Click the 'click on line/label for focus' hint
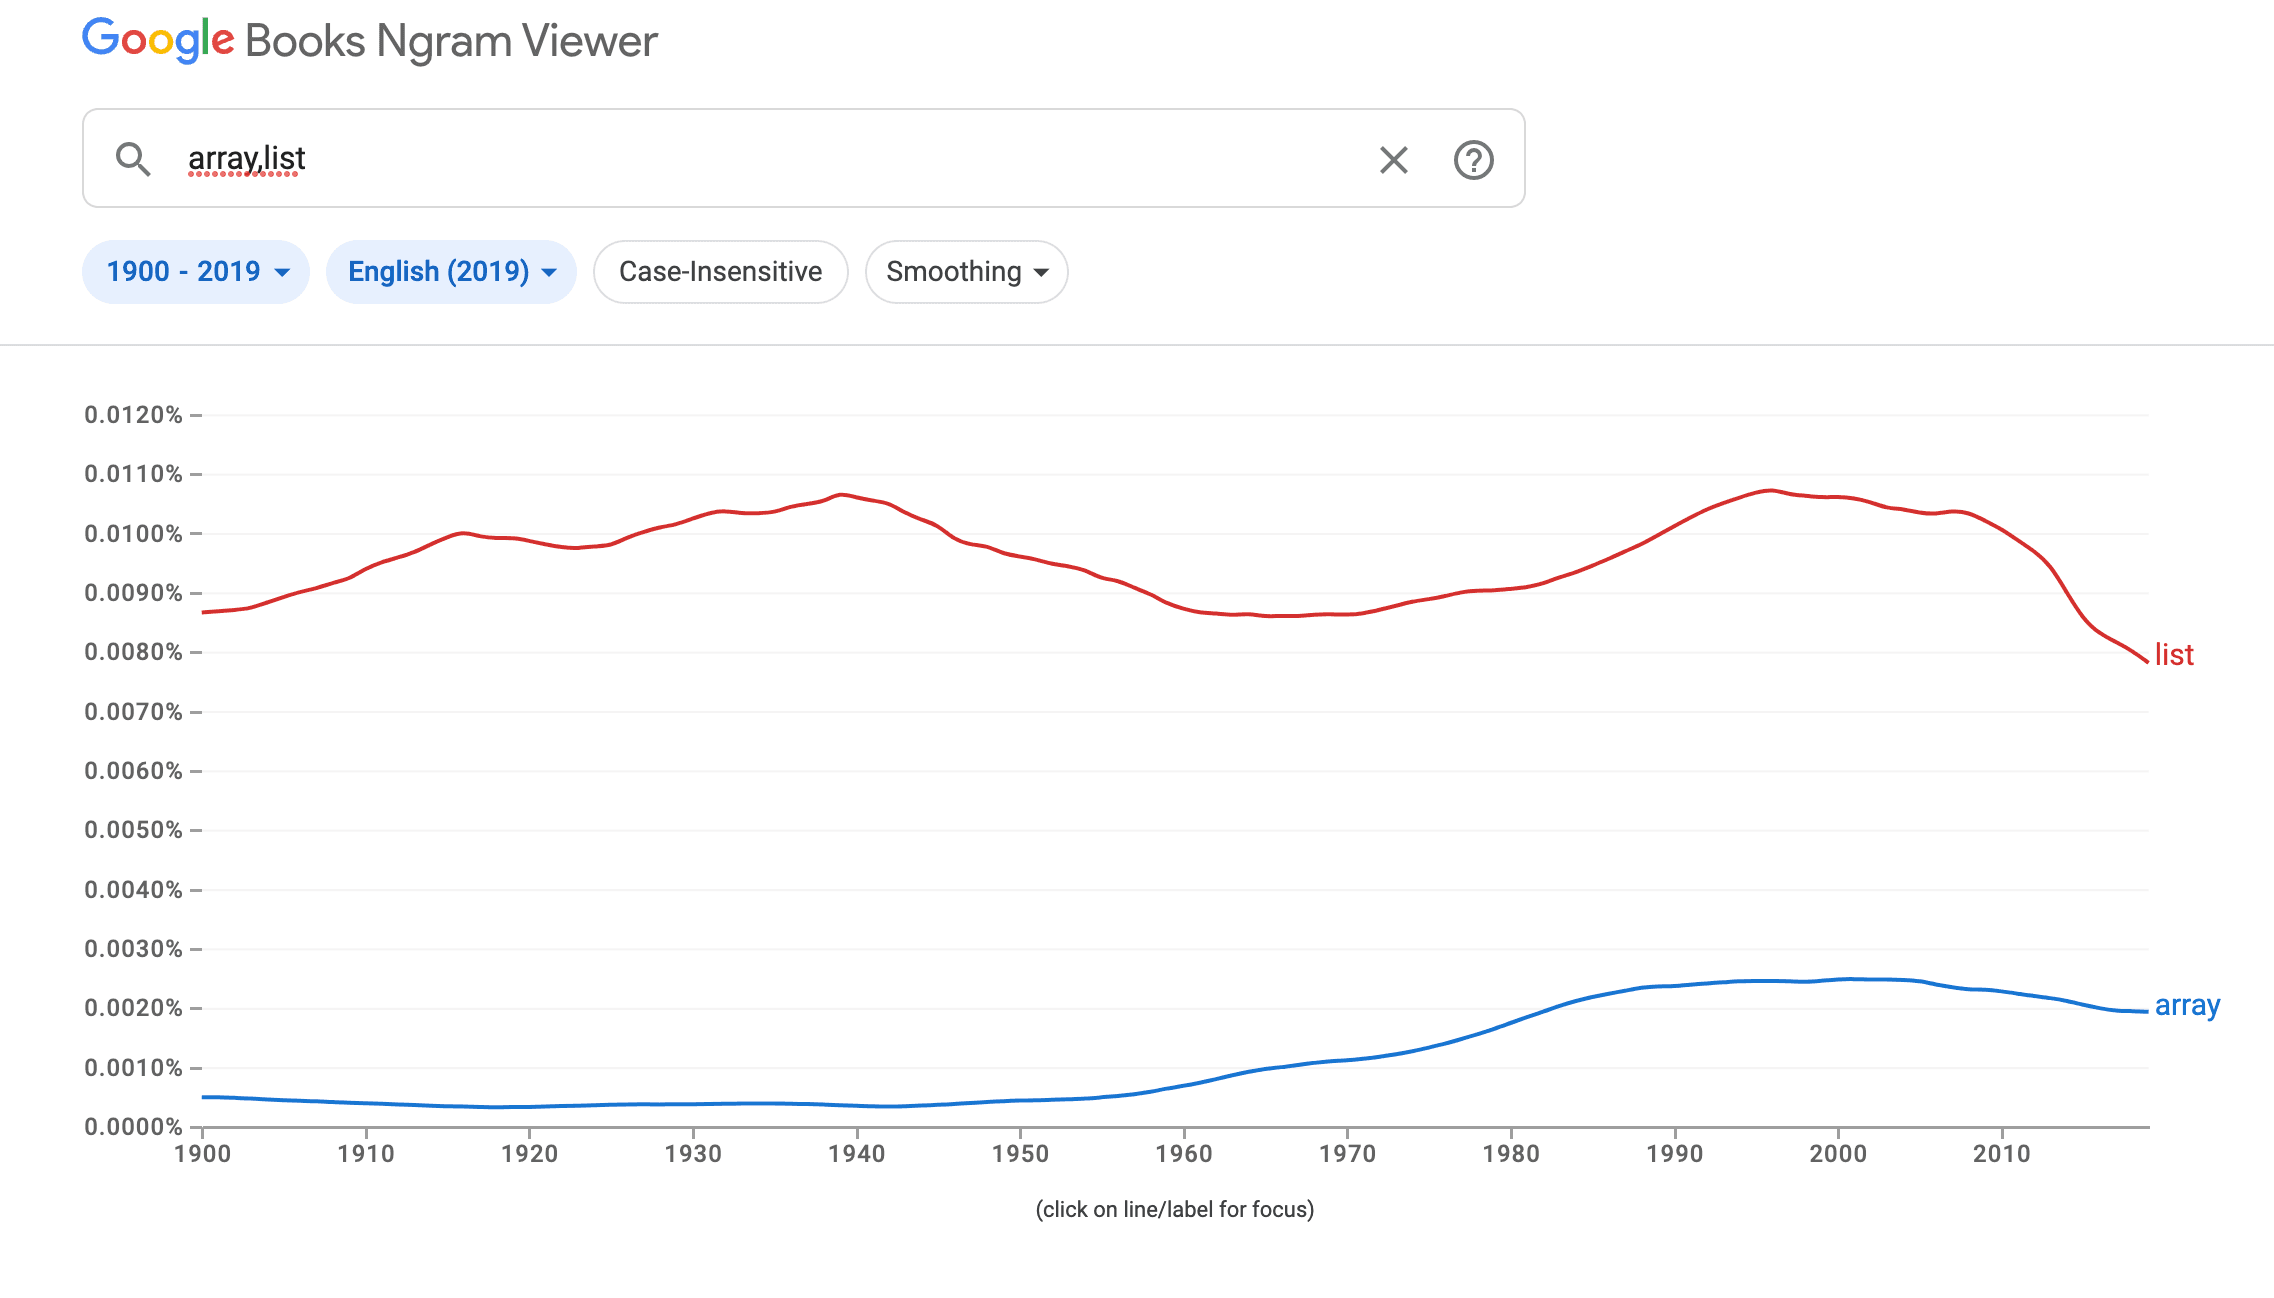Viewport: 2274px width, 1298px height. 1175,1209
